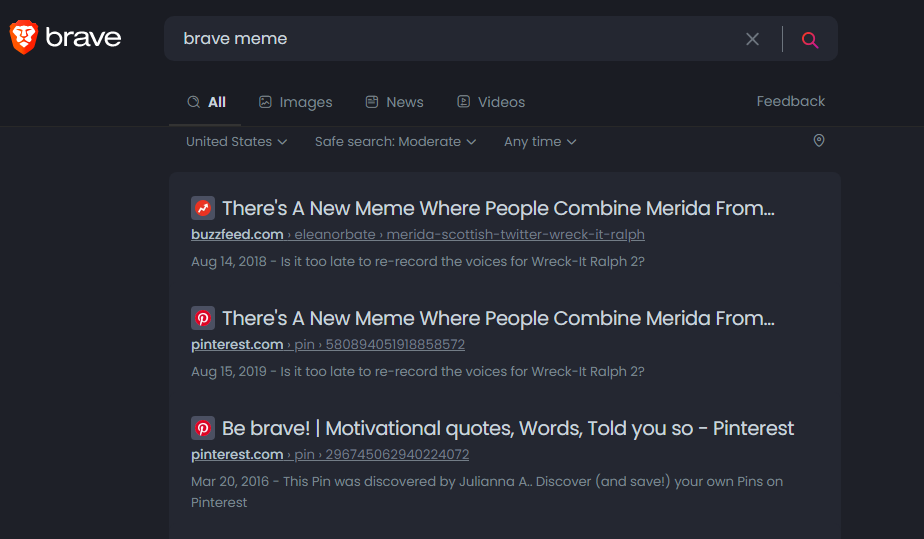
Task: Switch to the Images tab
Action: click(296, 102)
